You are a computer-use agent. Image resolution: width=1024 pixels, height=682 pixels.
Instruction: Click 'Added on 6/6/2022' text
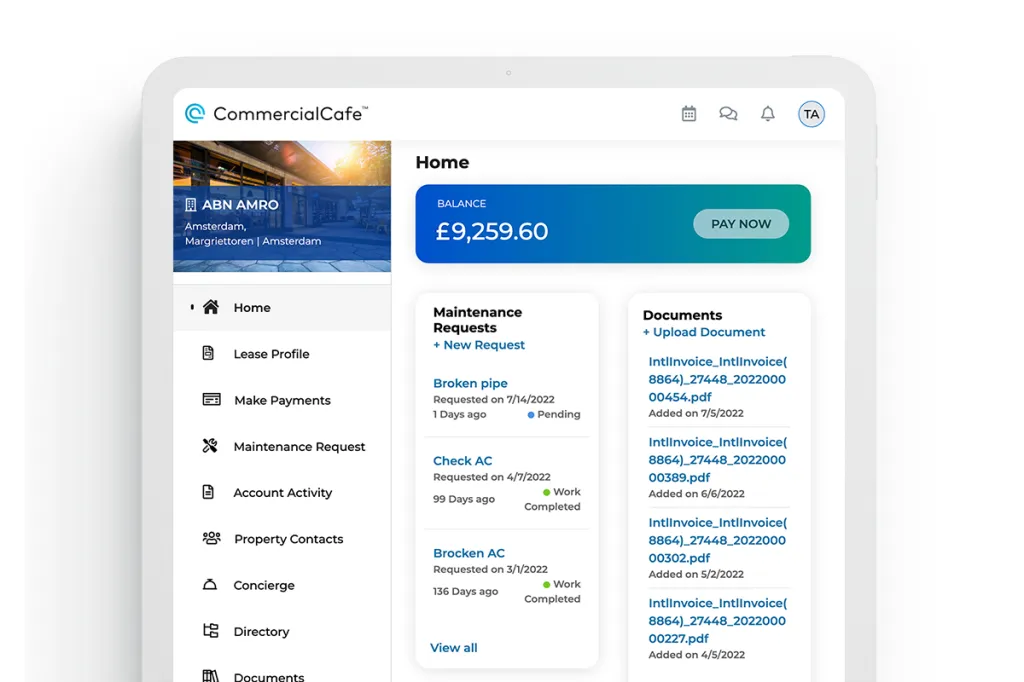[x=696, y=493]
